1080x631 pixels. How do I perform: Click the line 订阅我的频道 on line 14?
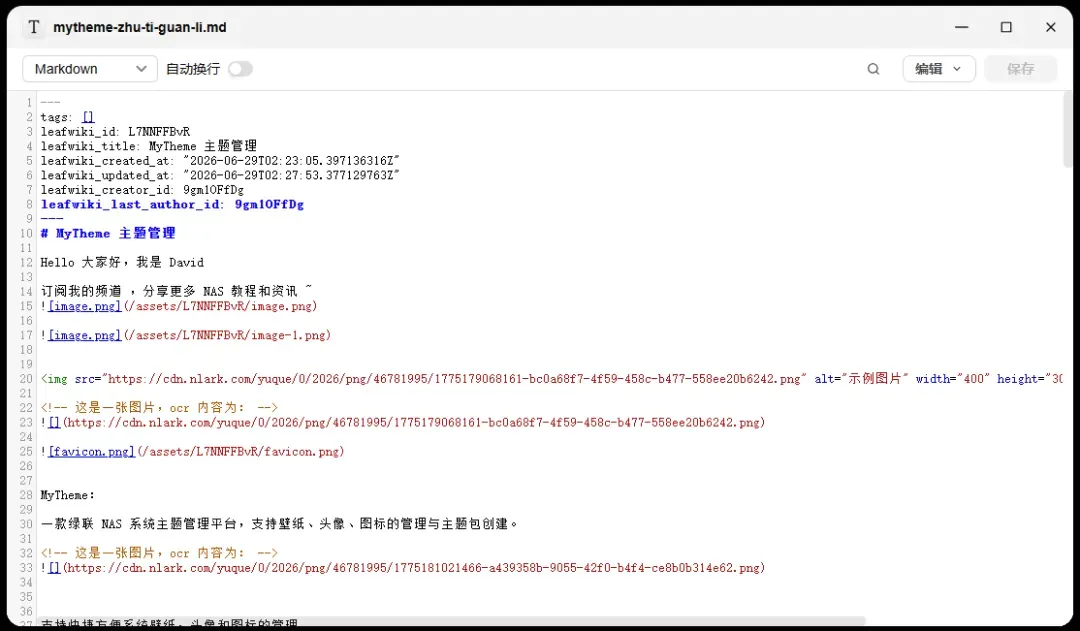click(176, 291)
